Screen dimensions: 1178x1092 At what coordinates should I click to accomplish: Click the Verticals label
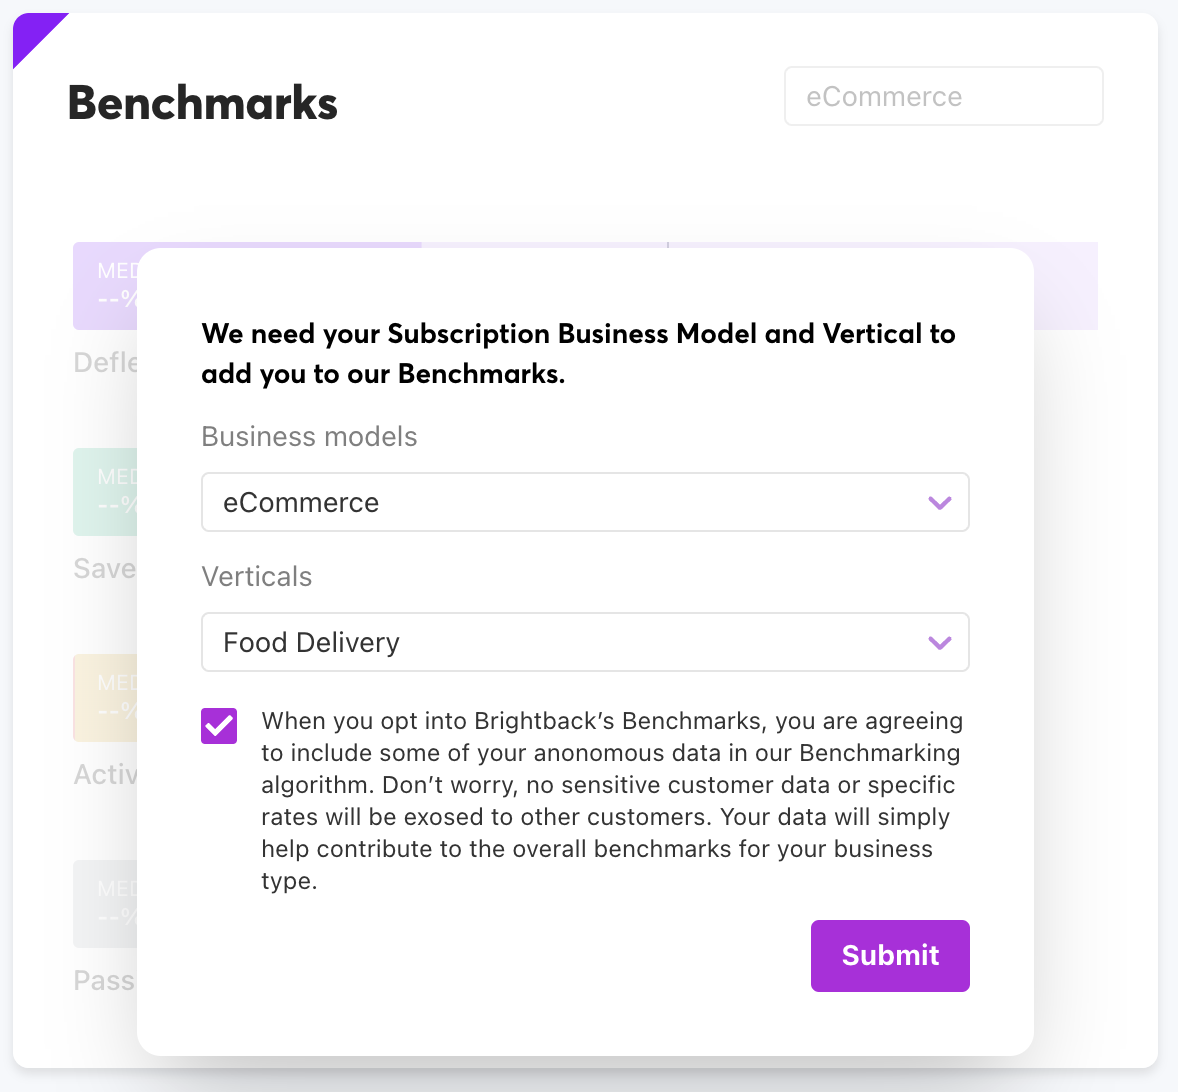256,577
